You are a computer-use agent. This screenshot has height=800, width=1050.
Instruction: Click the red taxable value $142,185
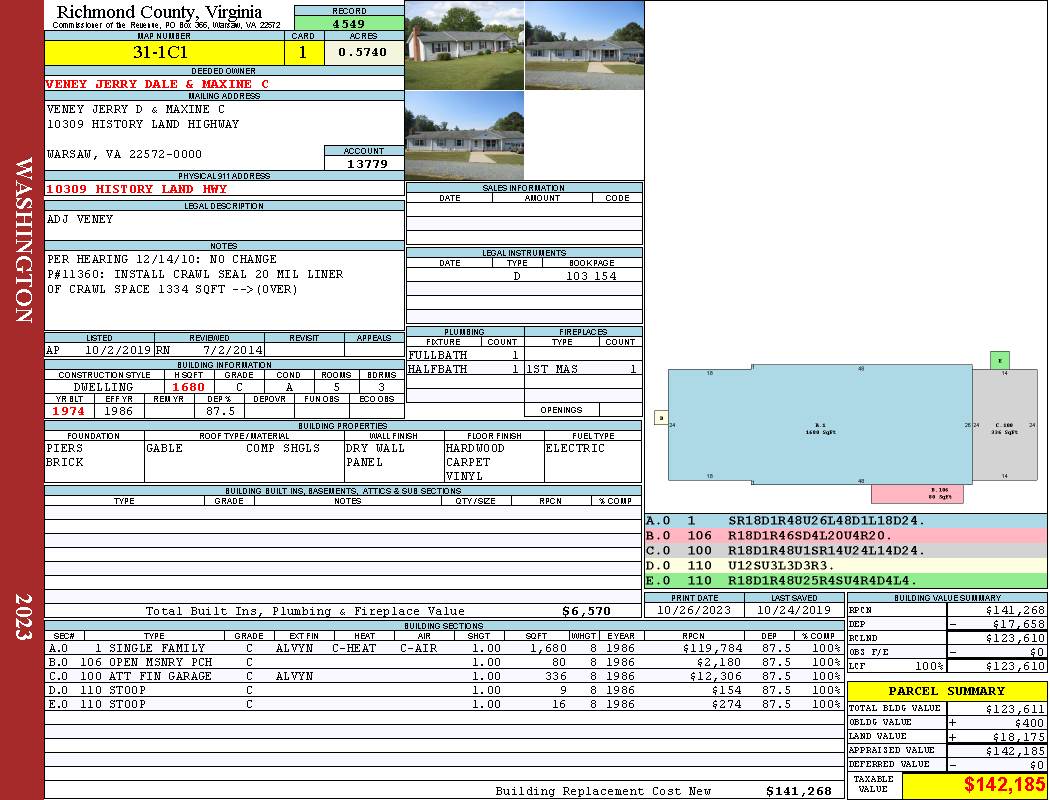pos(1004,785)
